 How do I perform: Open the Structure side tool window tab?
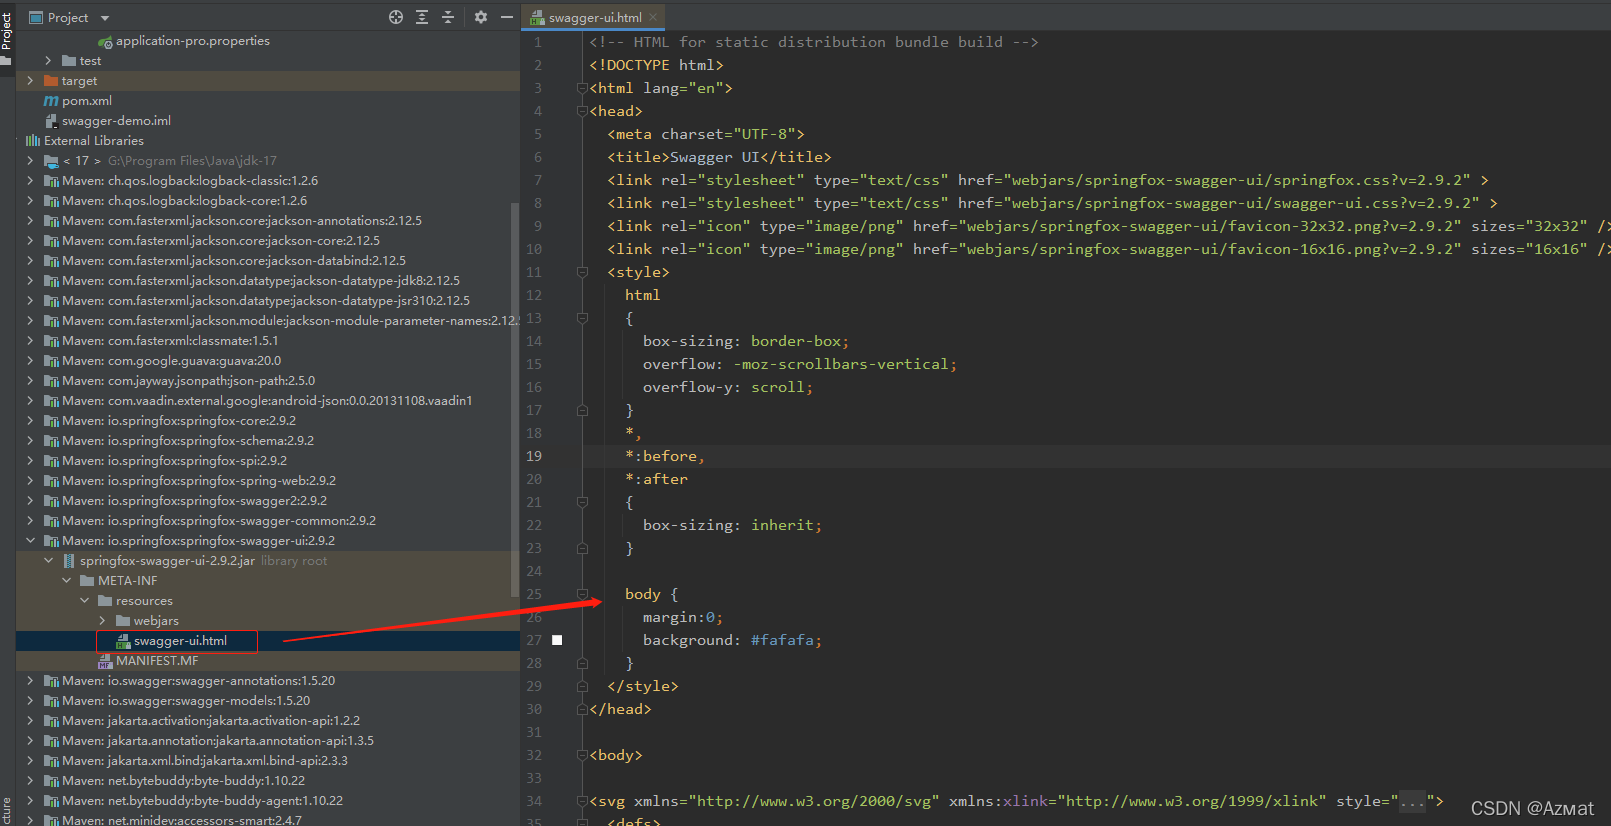pos(7,810)
